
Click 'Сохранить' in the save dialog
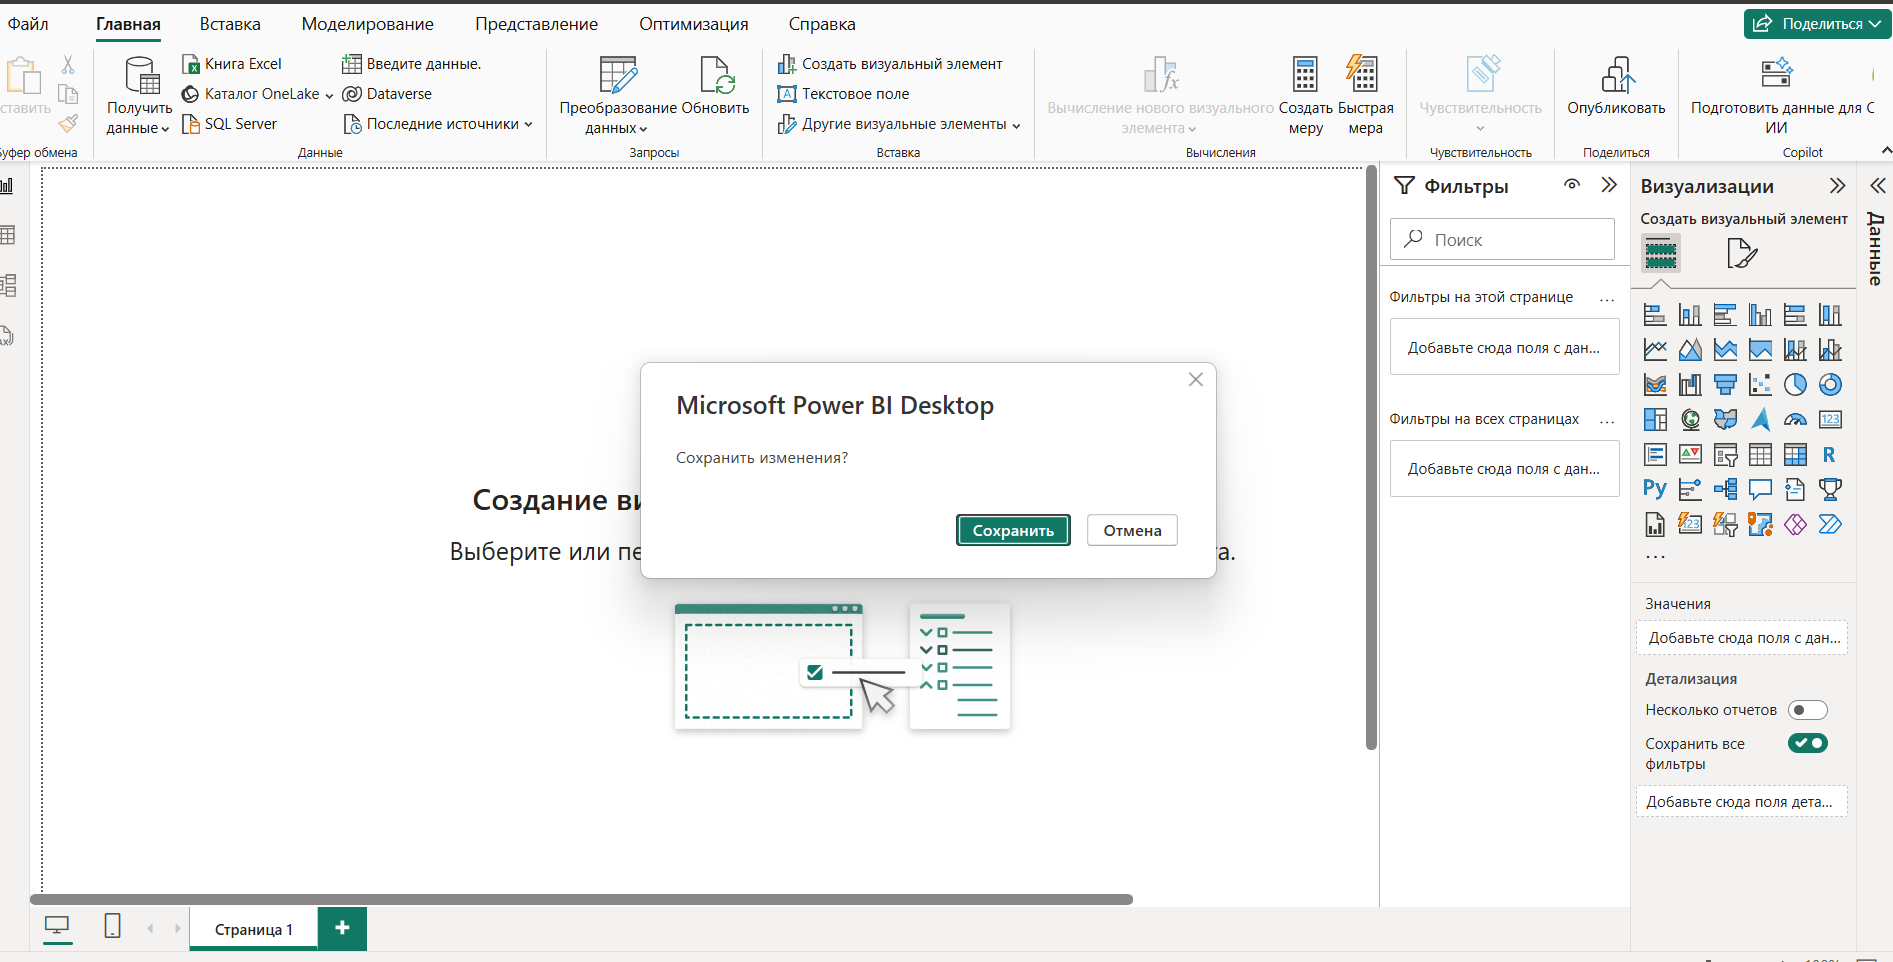tap(1012, 530)
